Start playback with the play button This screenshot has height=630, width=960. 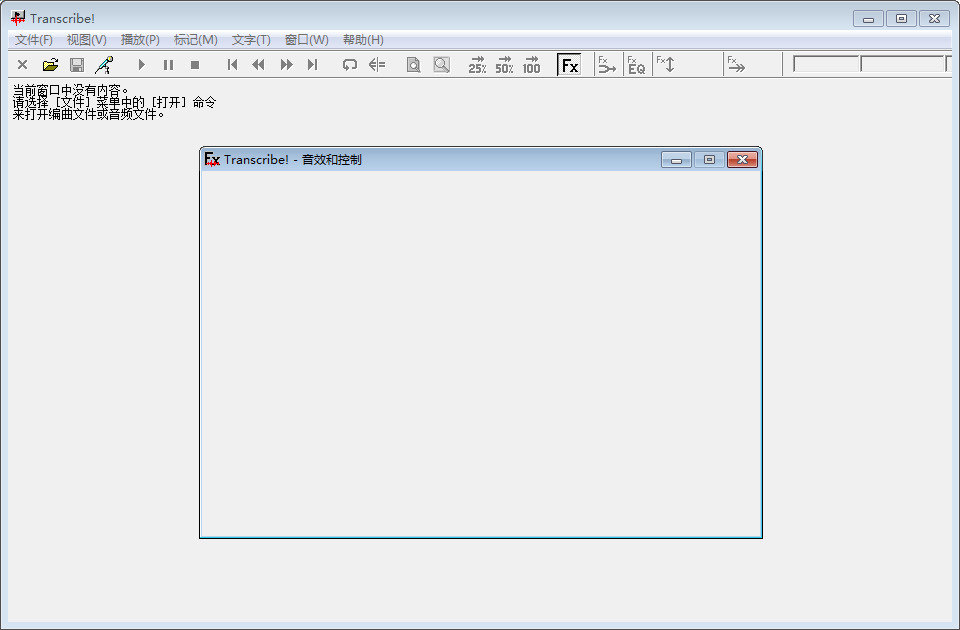141,64
